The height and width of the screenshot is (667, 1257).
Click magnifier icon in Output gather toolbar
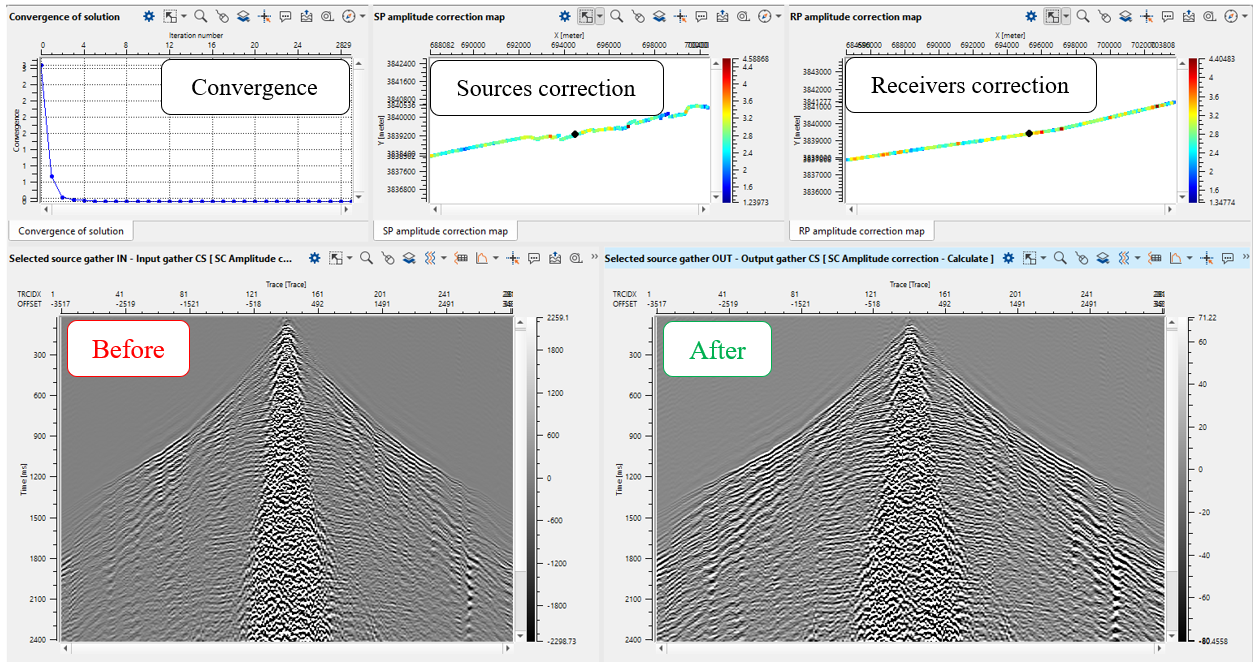coord(1059,259)
